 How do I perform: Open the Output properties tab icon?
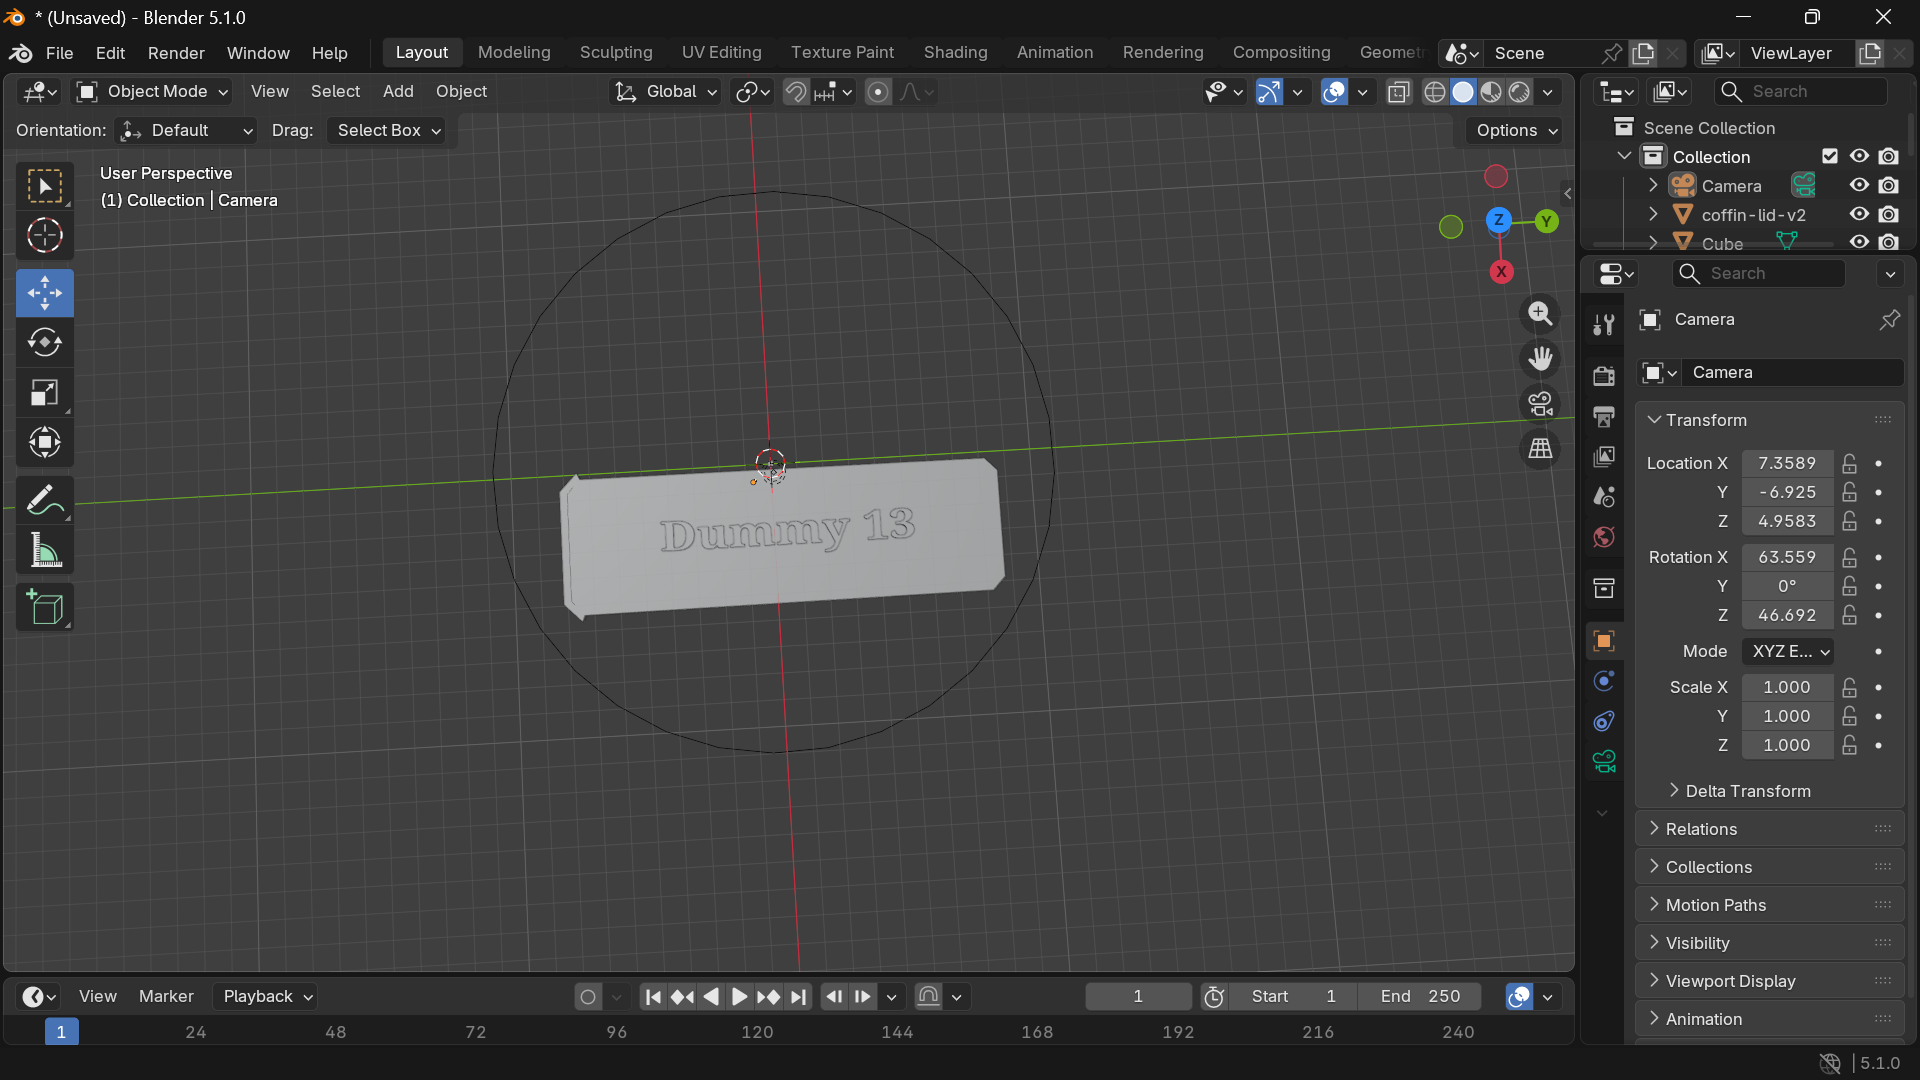tap(1604, 416)
